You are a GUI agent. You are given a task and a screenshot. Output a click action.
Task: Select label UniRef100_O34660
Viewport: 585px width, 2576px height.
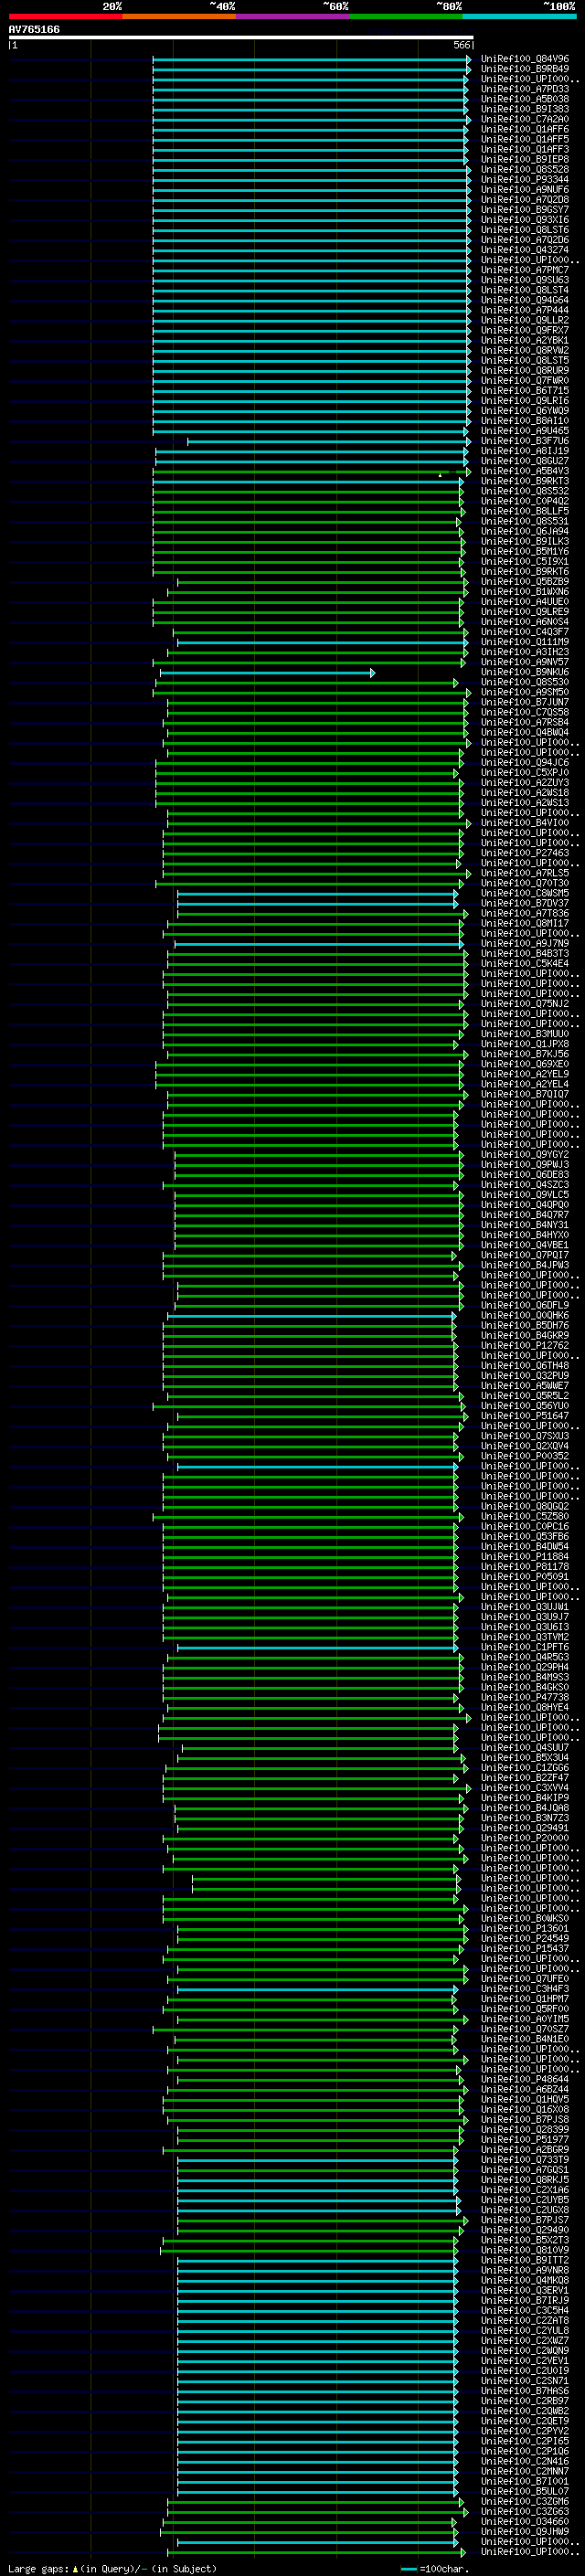click(x=525, y=2522)
